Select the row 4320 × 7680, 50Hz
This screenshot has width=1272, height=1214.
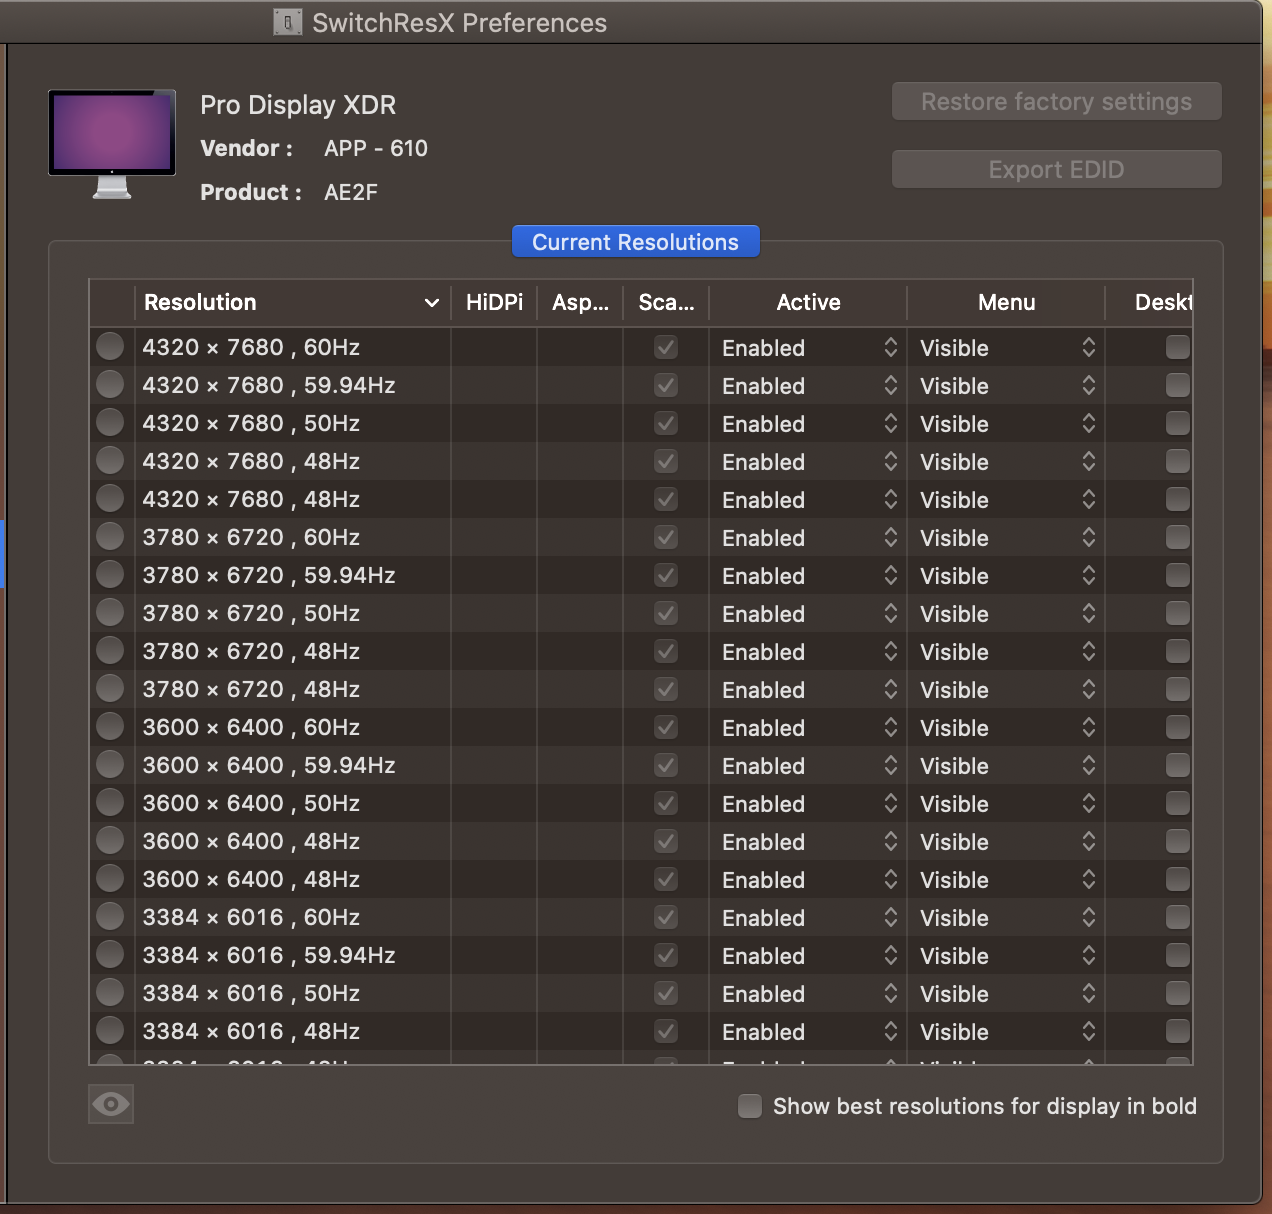click(x=641, y=423)
